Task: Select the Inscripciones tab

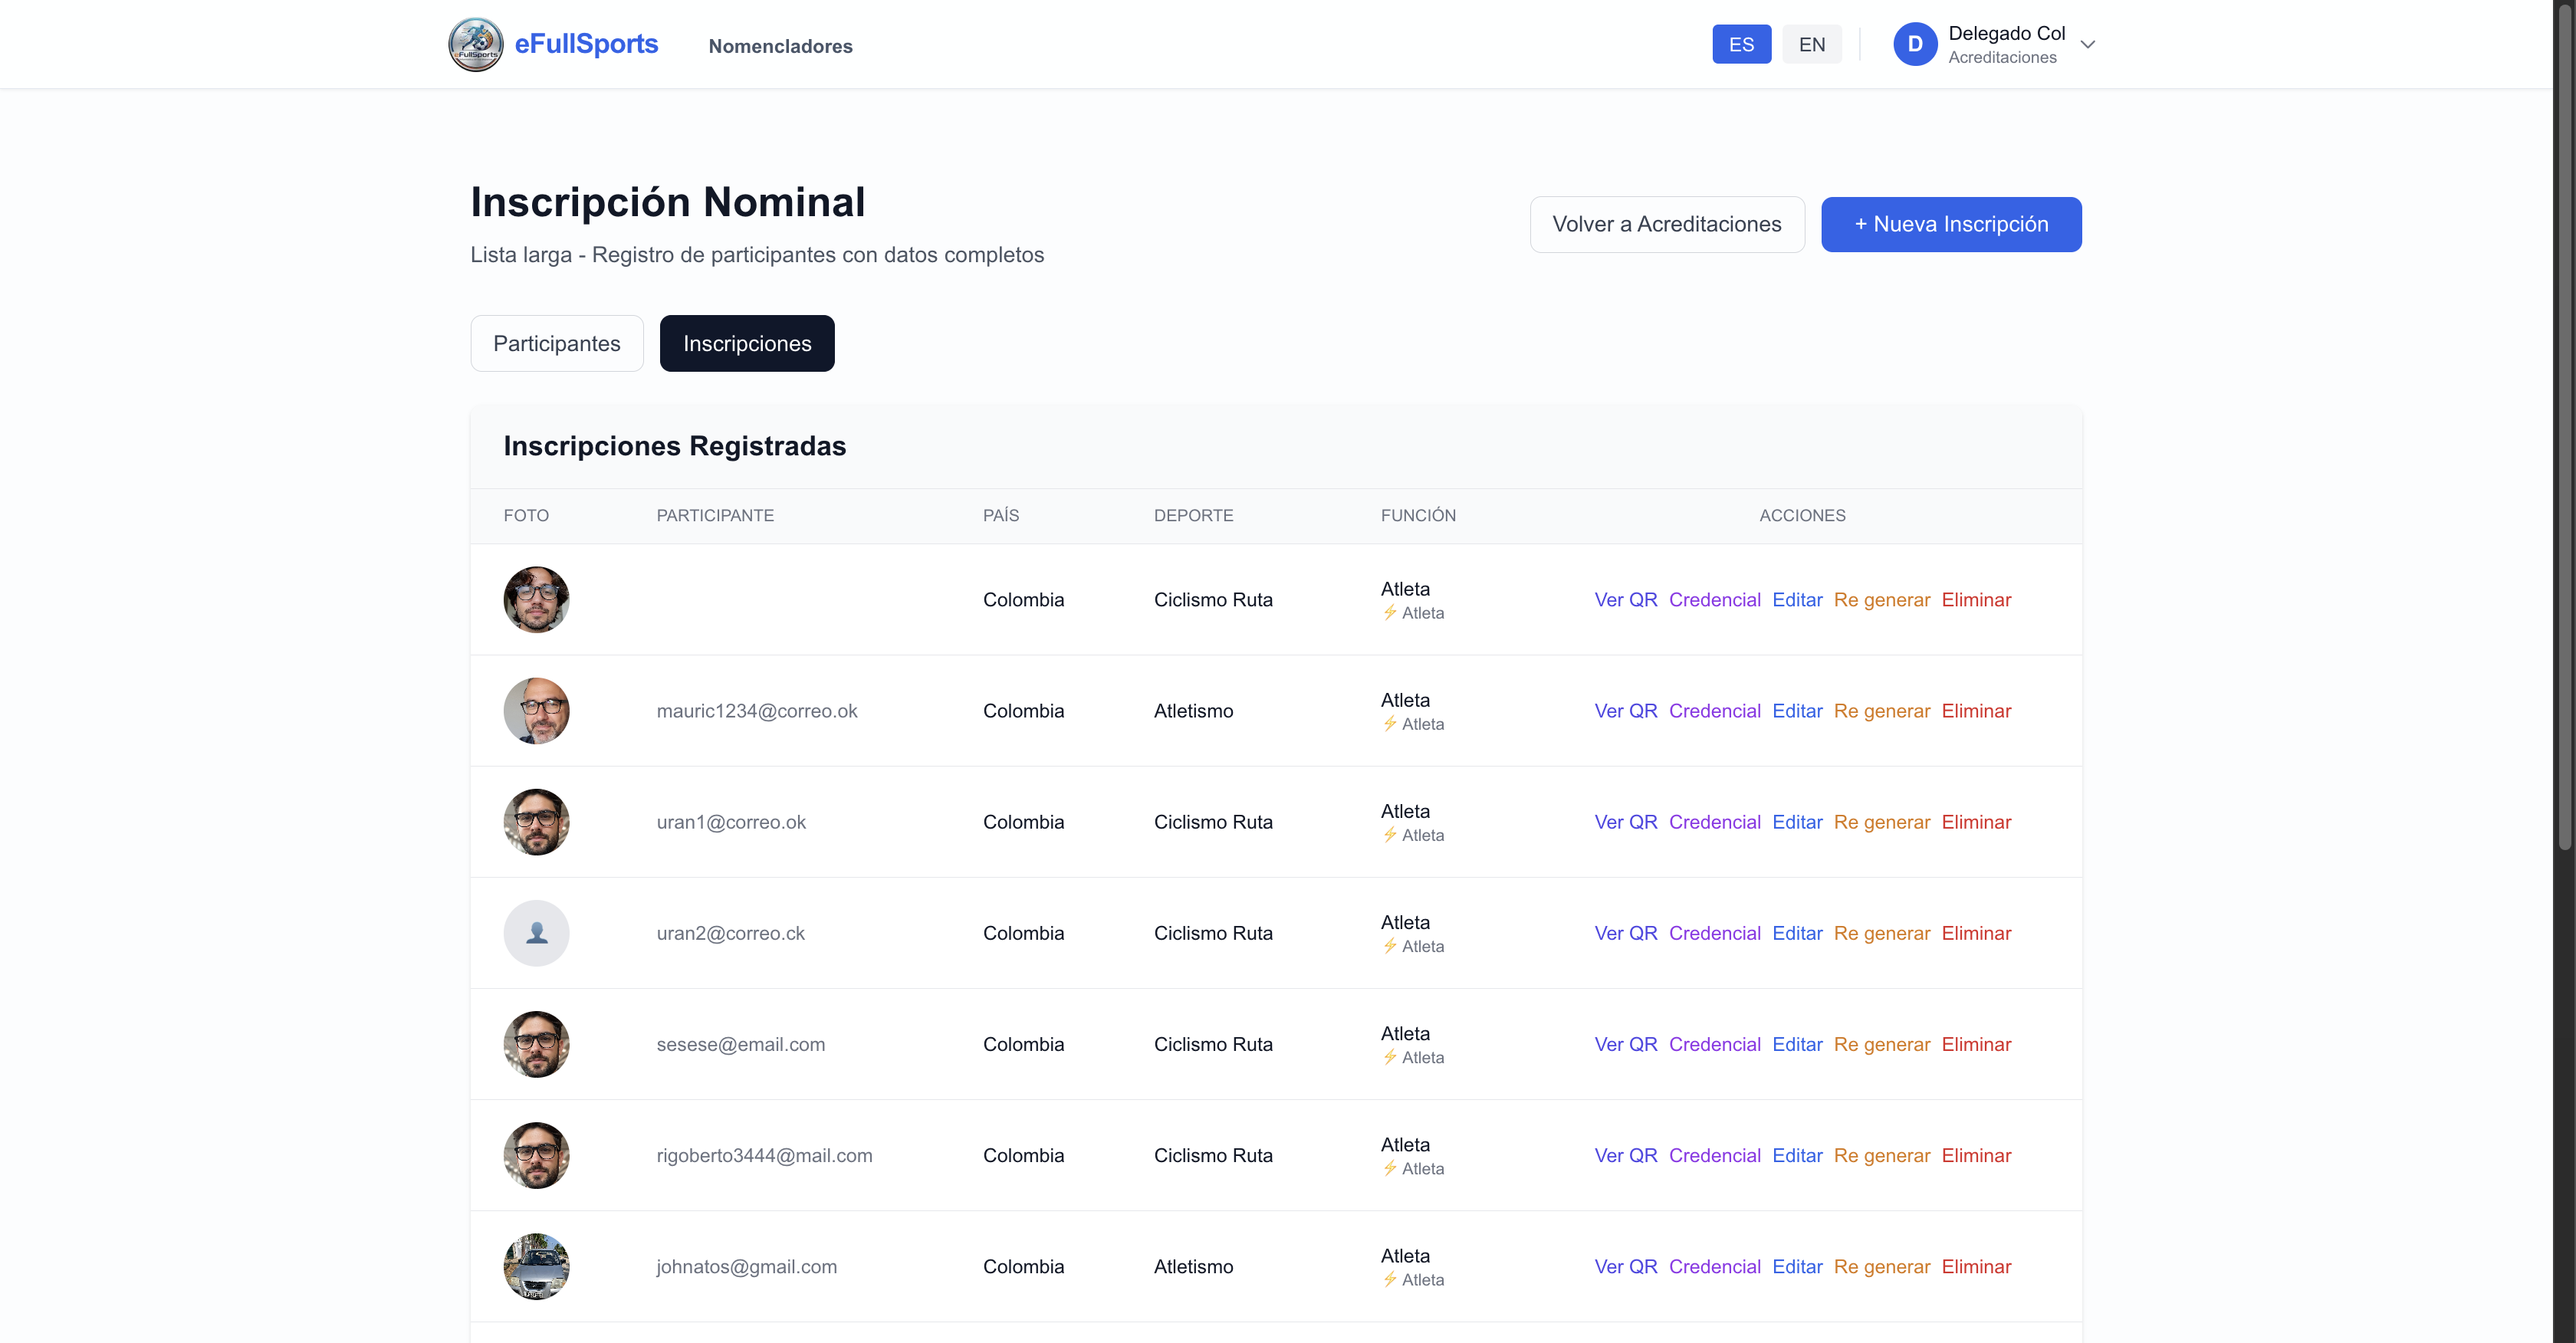Action: pos(746,343)
